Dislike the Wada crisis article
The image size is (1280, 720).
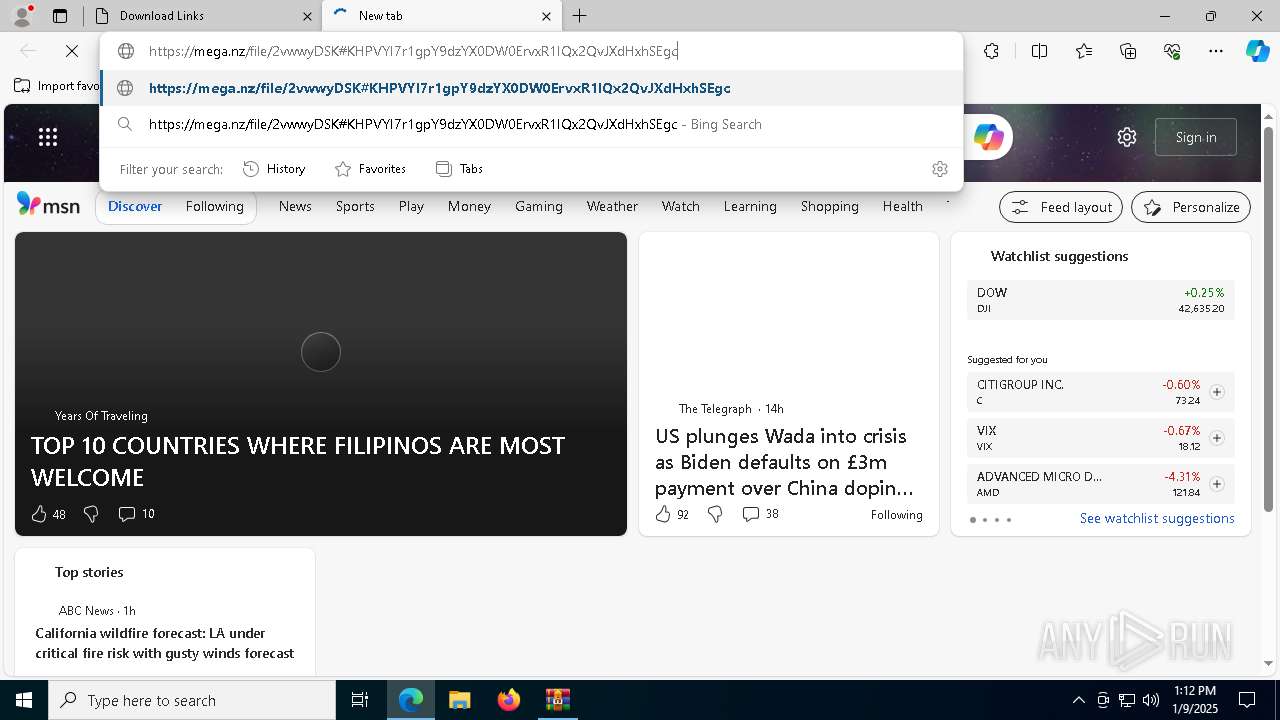(715, 514)
